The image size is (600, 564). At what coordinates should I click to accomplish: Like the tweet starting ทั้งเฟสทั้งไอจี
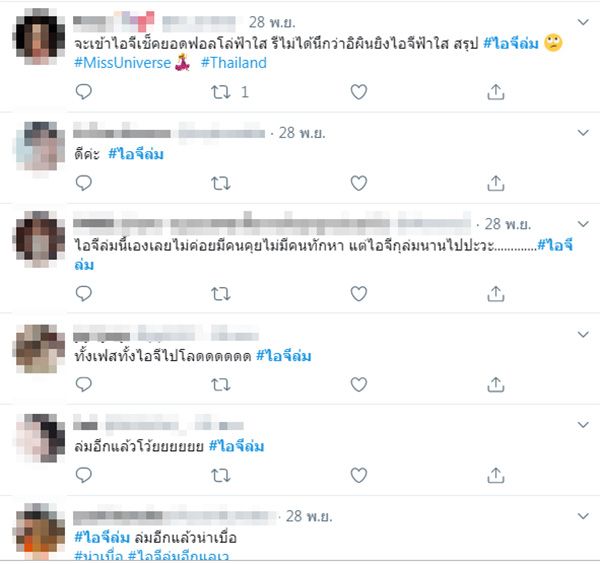359,384
